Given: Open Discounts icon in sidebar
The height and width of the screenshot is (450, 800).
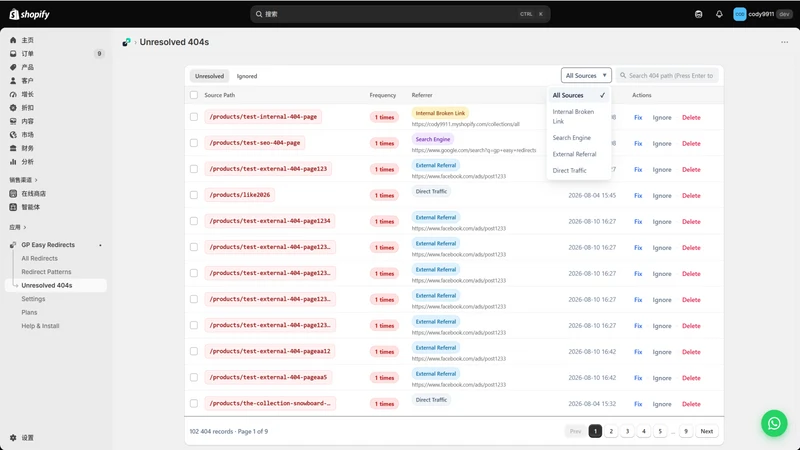Looking at the screenshot, I should tap(13, 108).
